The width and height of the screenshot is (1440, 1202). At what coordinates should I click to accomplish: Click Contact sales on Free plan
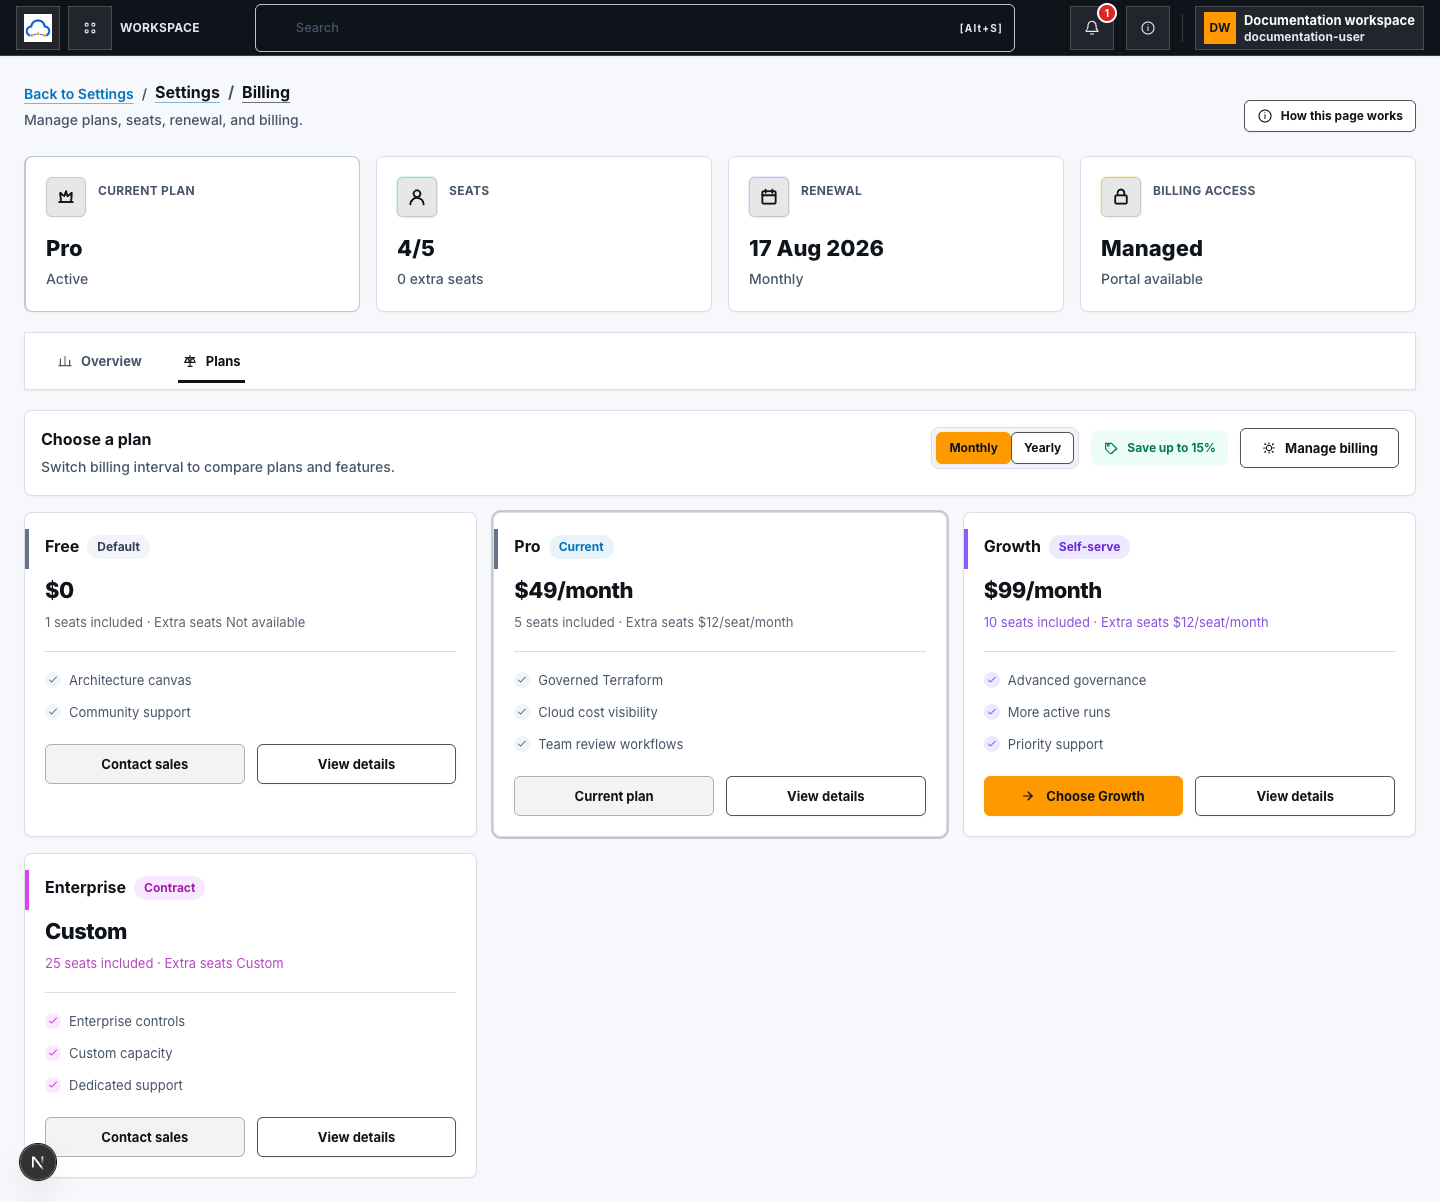(x=145, y=764)
